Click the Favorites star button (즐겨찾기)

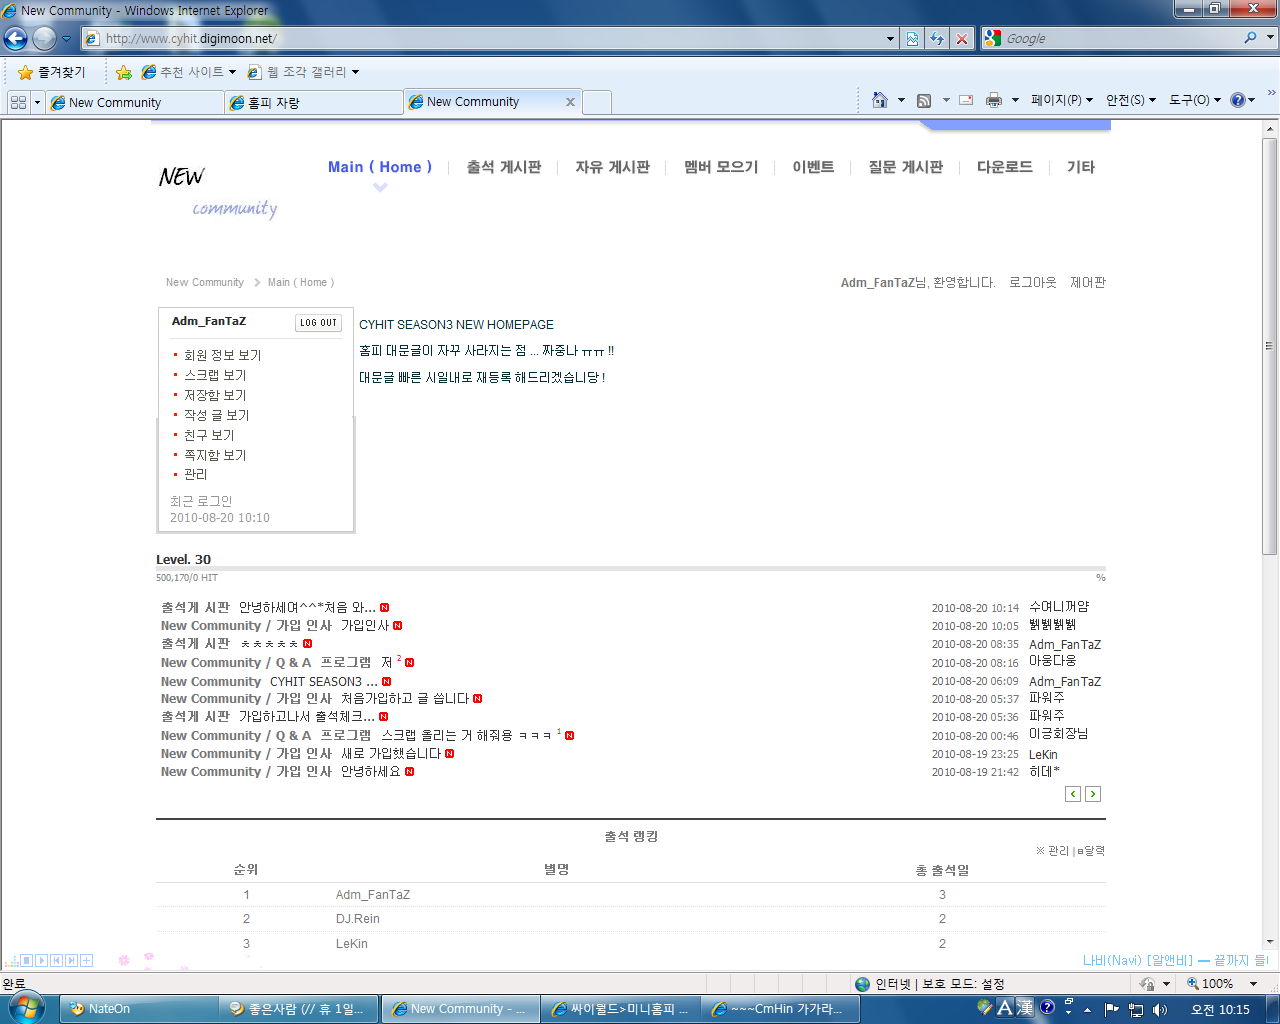(52, 72)
